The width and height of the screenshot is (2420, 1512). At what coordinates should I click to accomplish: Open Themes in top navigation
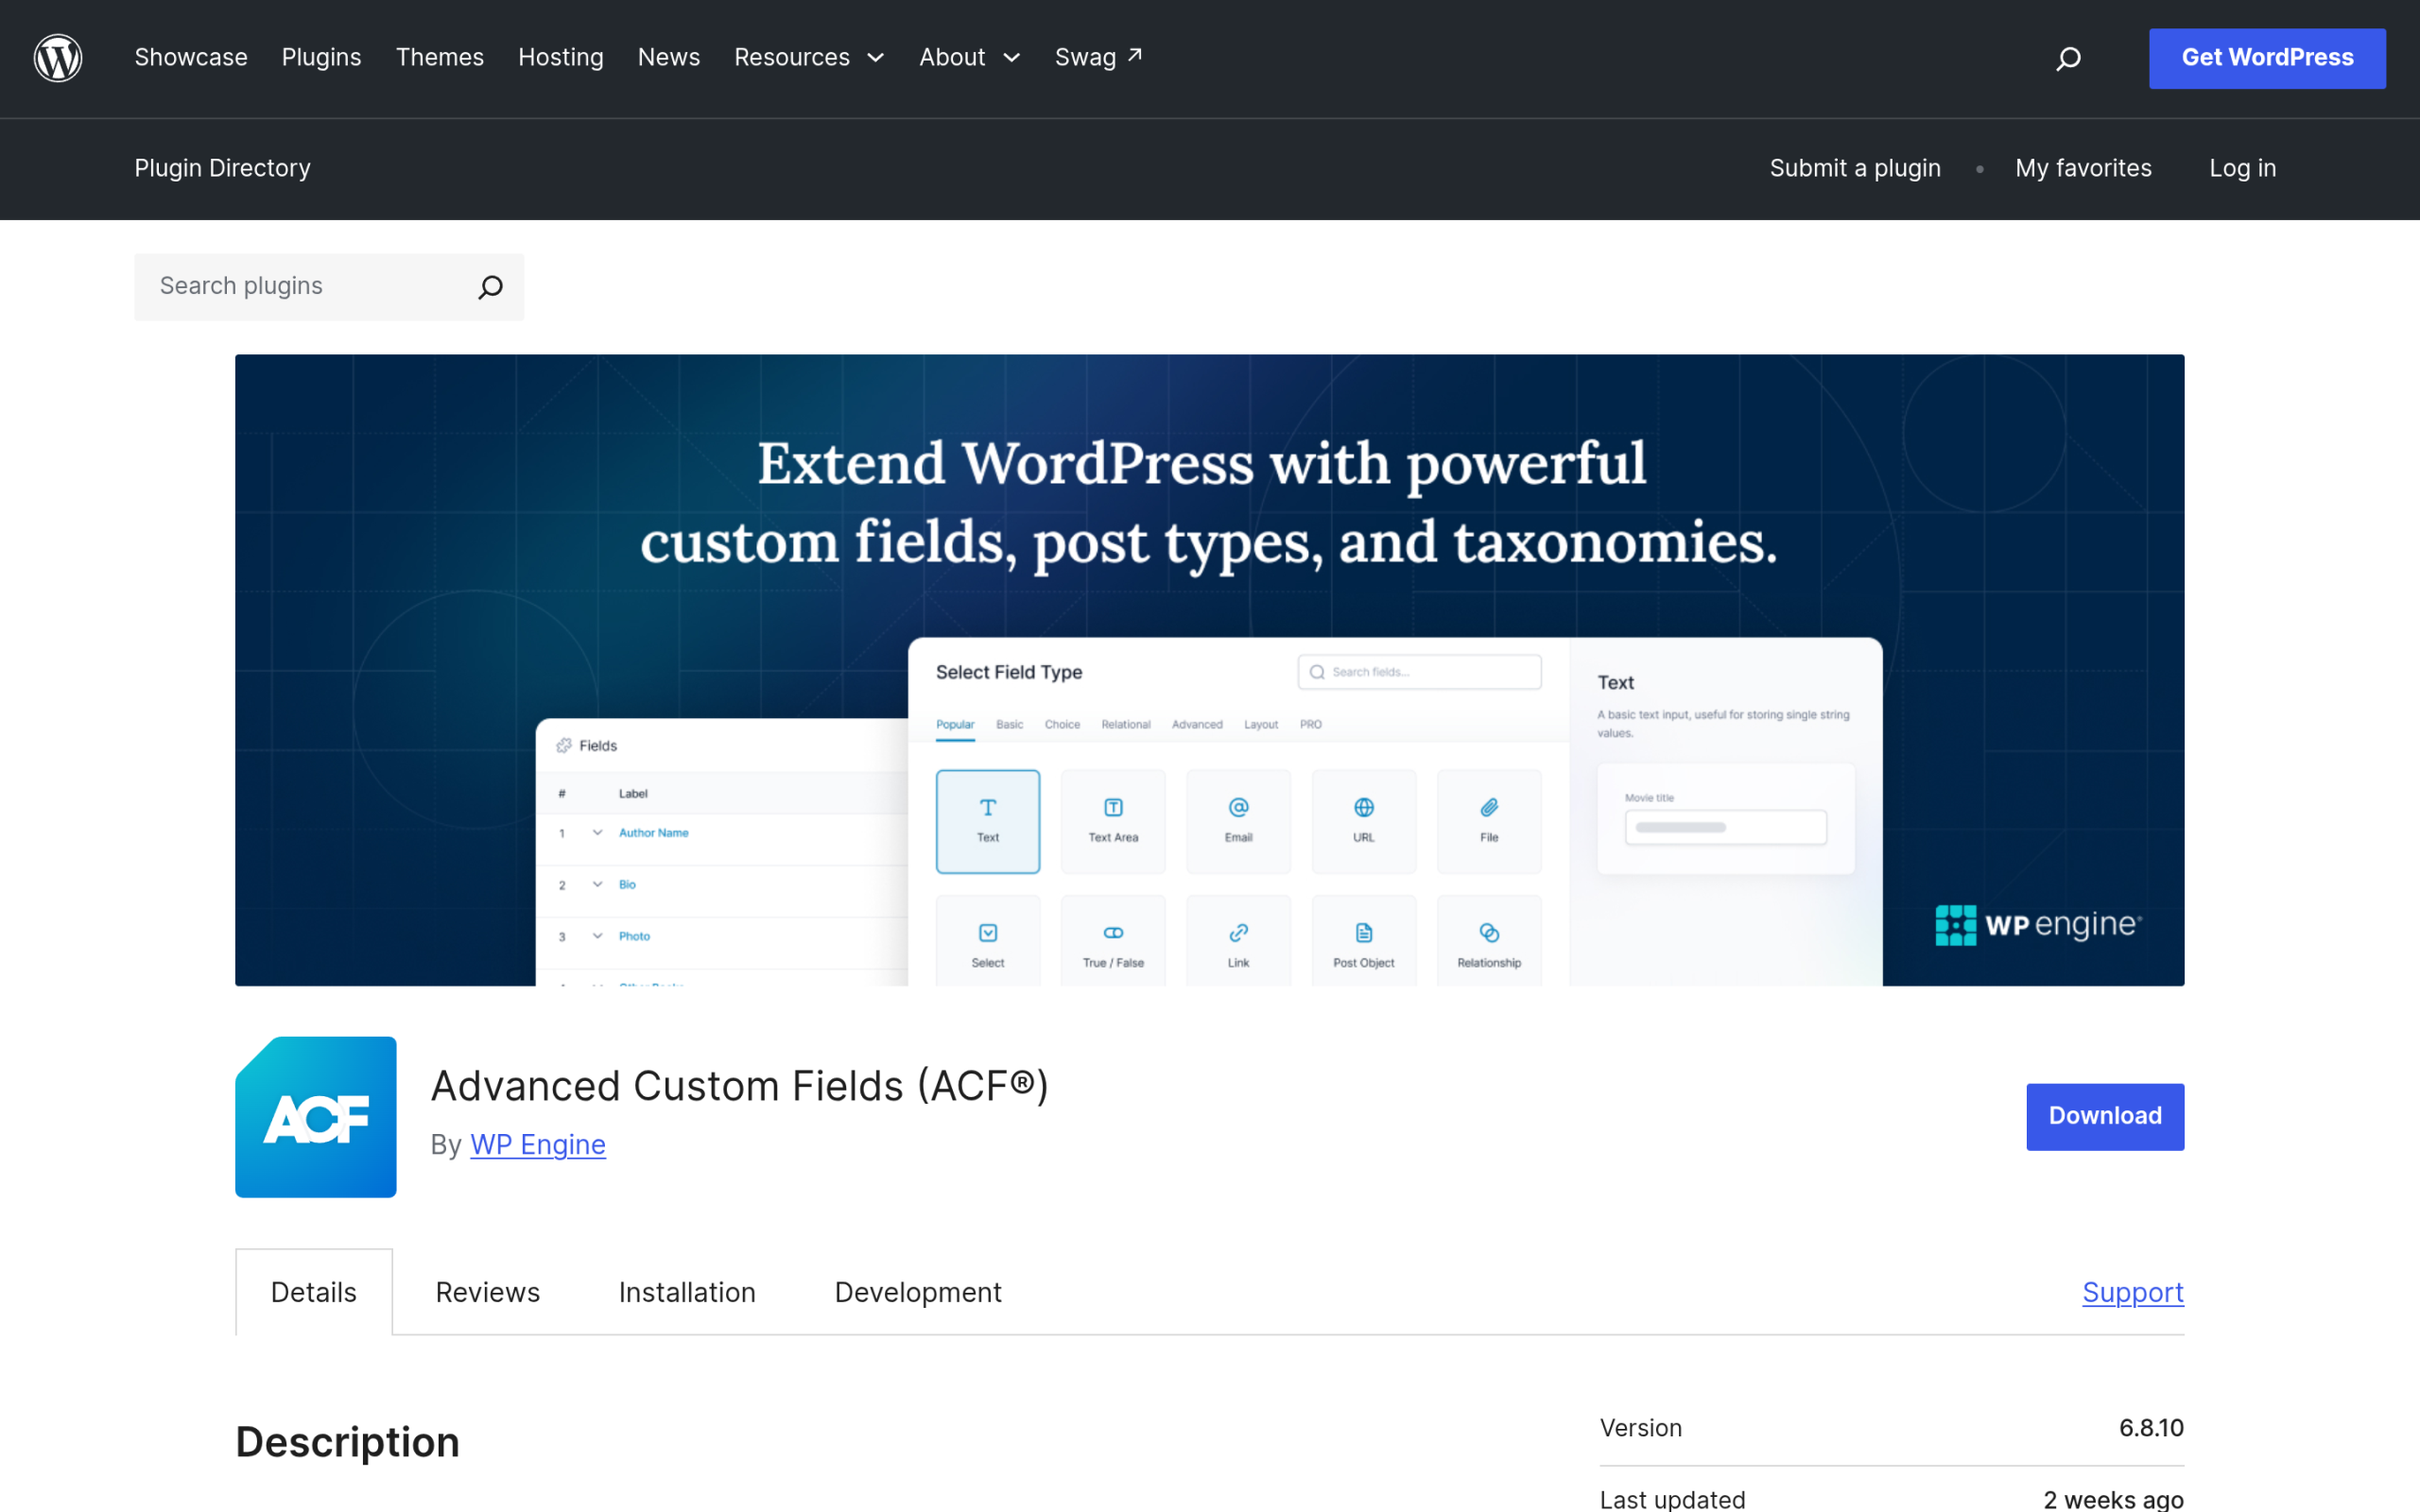coord(440,58)
